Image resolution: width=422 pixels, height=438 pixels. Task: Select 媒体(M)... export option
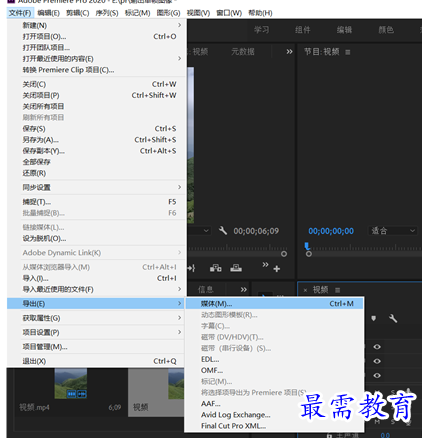click(x=274, y=304)
